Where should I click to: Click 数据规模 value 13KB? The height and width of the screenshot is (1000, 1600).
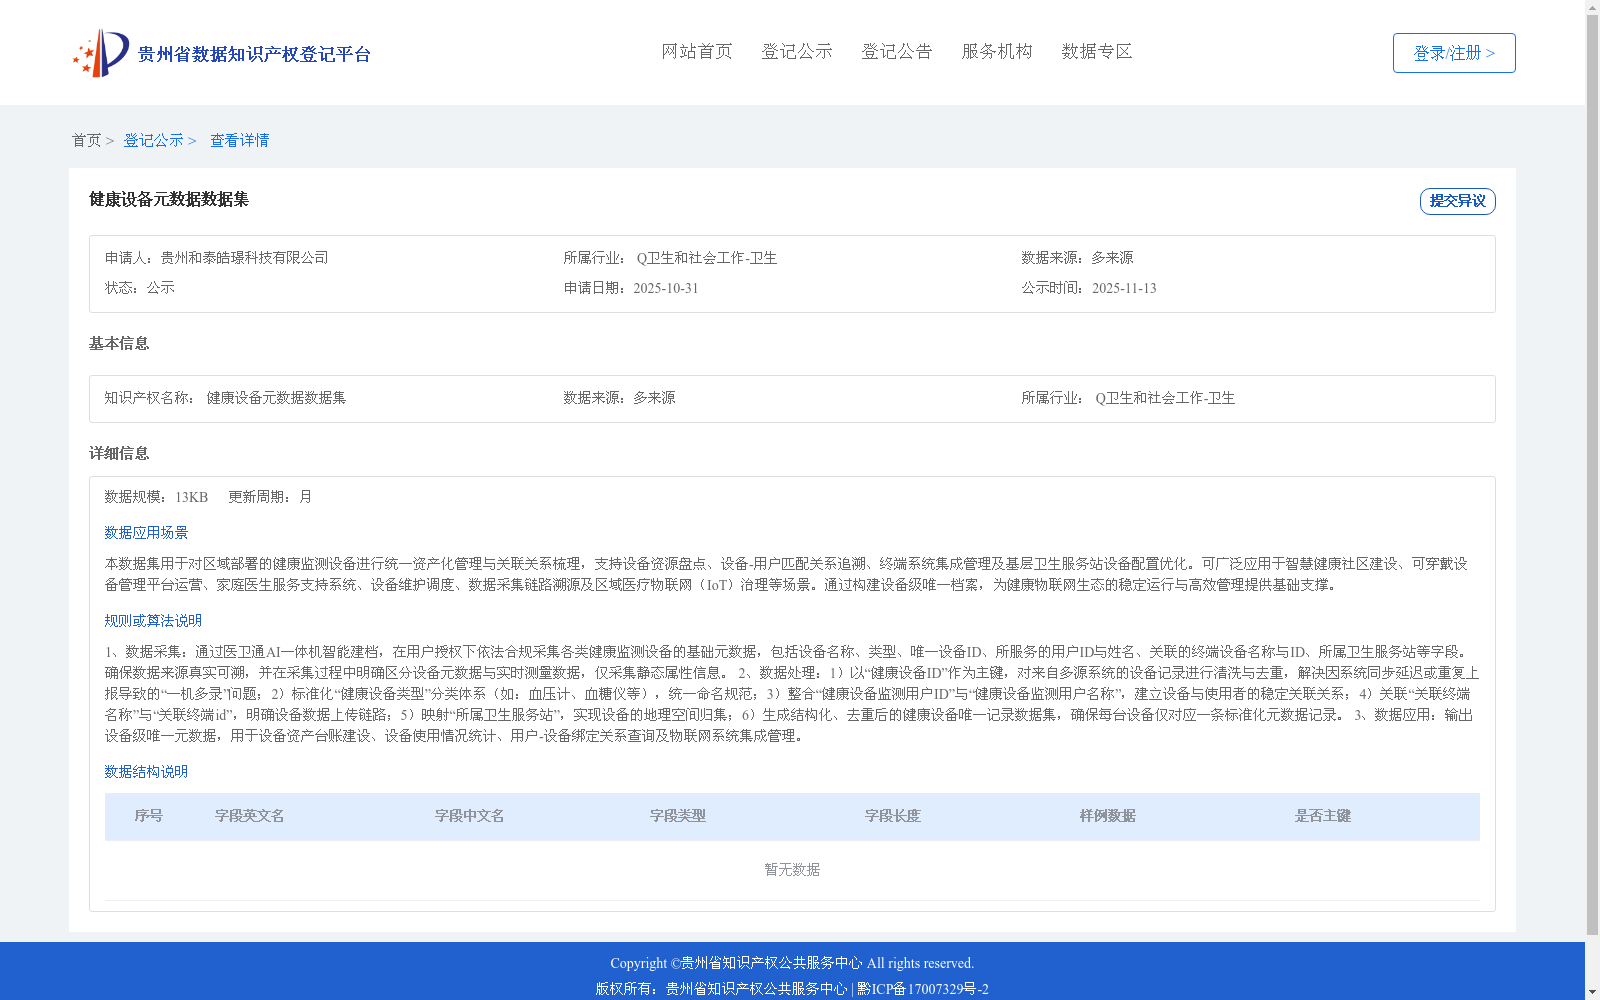191,497
